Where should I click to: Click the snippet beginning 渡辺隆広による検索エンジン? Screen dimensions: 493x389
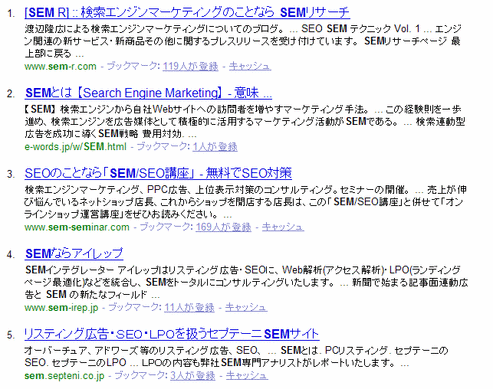243,41
